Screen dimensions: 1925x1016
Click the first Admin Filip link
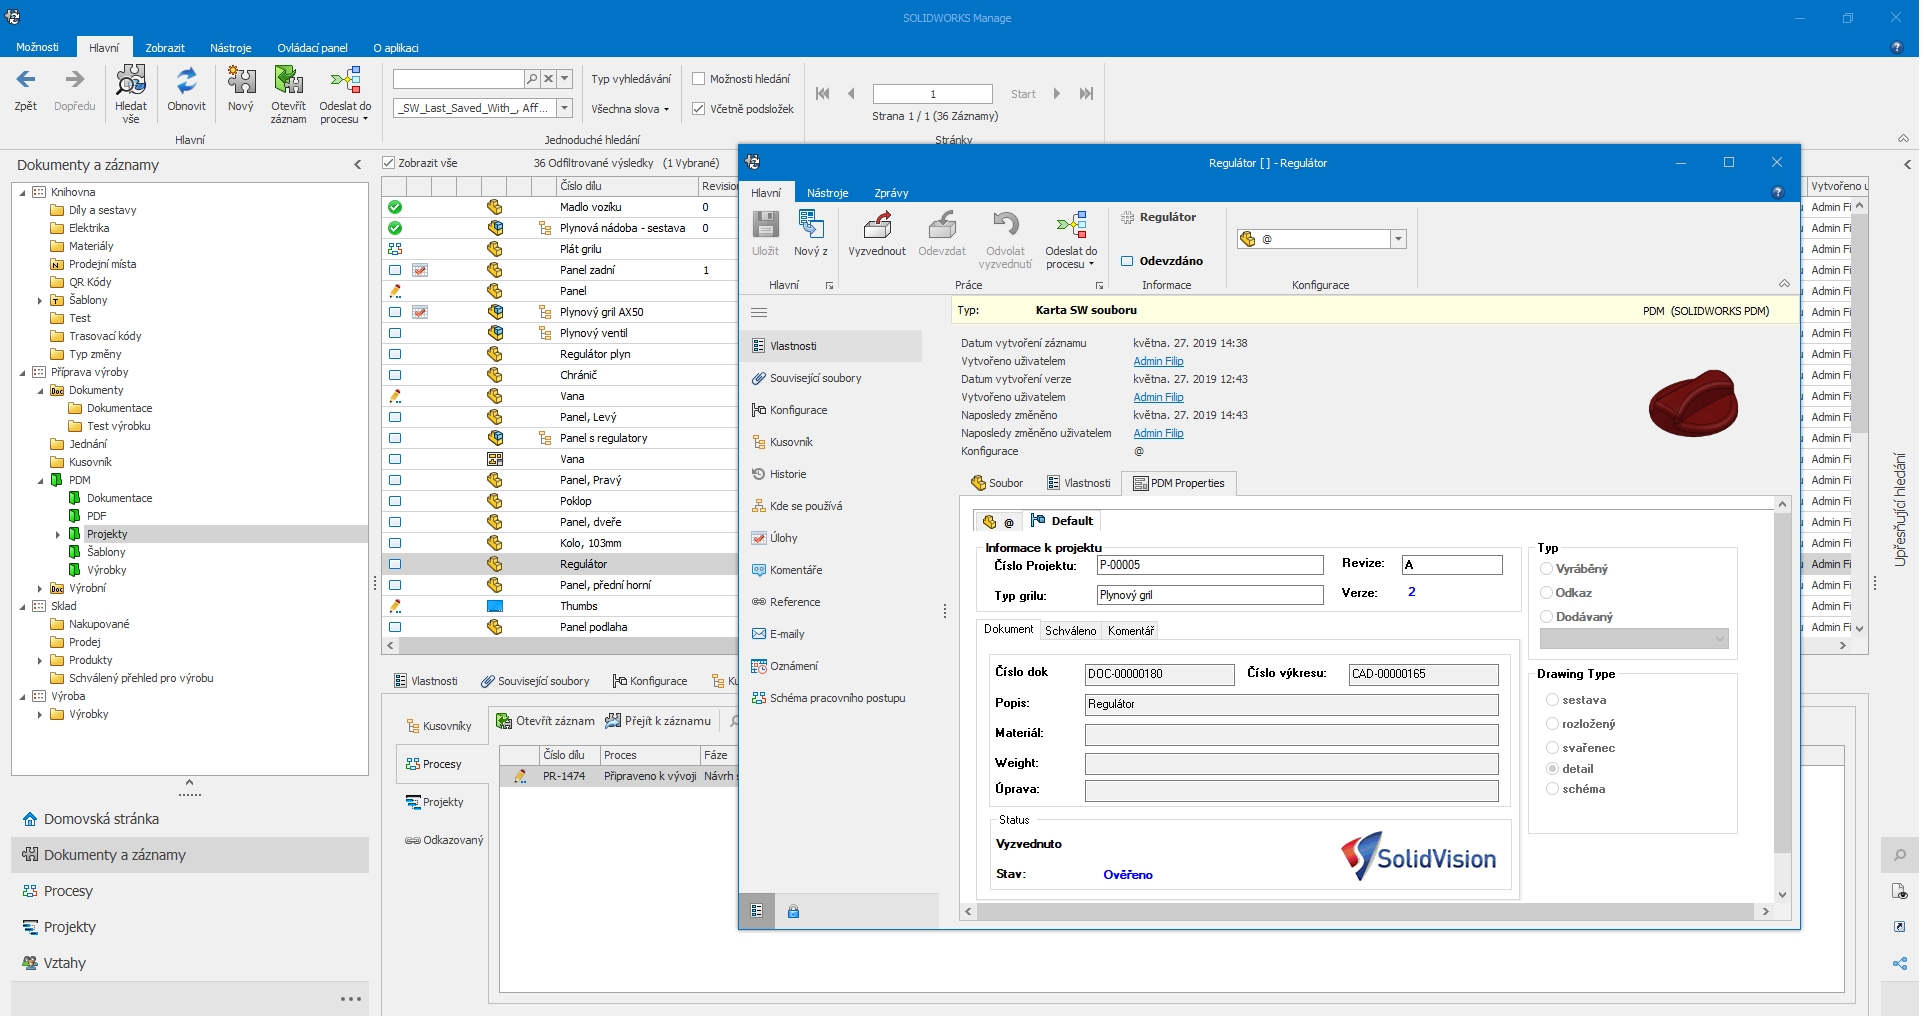coord(1158,361)
